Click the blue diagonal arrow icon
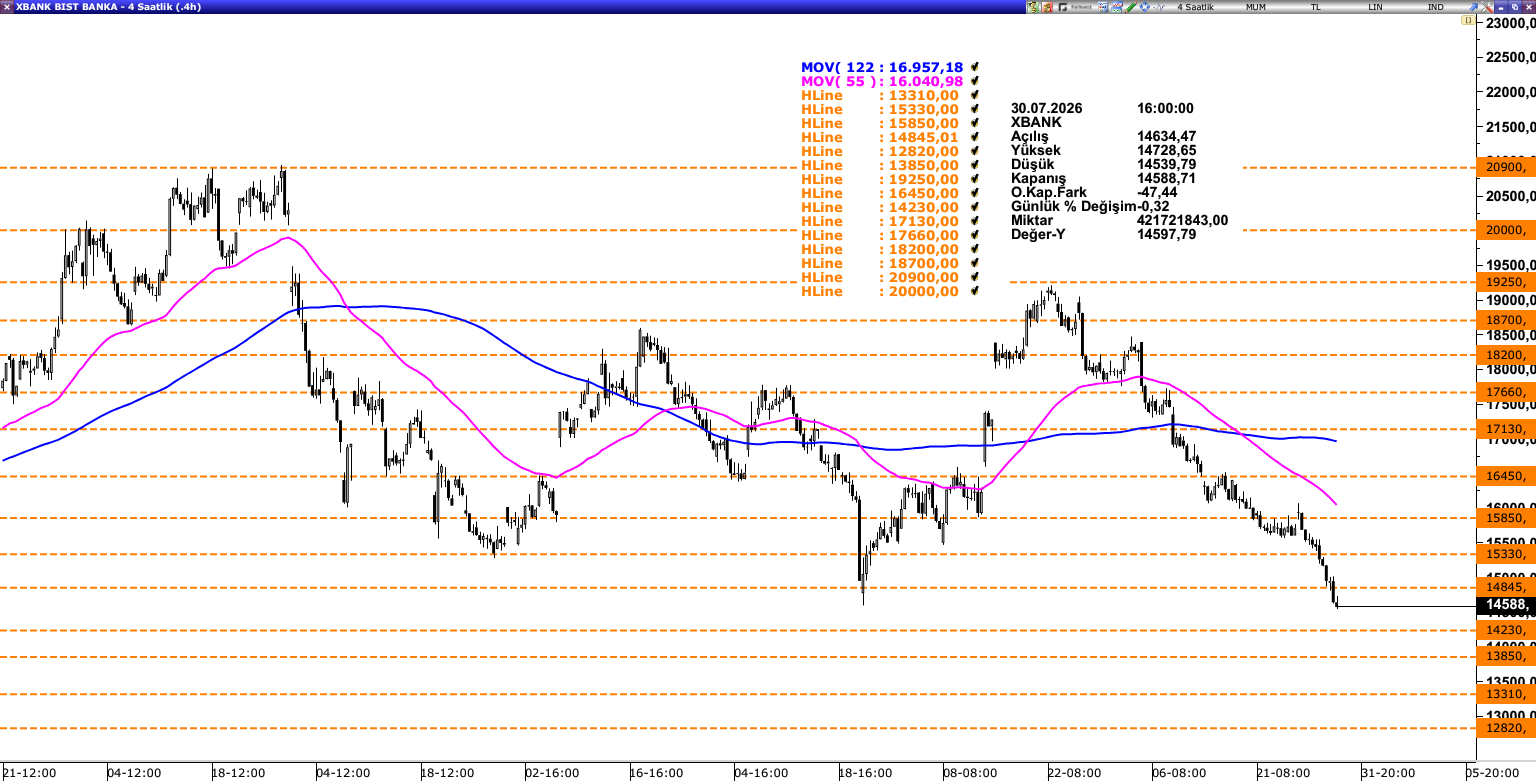 (1473, 7)
